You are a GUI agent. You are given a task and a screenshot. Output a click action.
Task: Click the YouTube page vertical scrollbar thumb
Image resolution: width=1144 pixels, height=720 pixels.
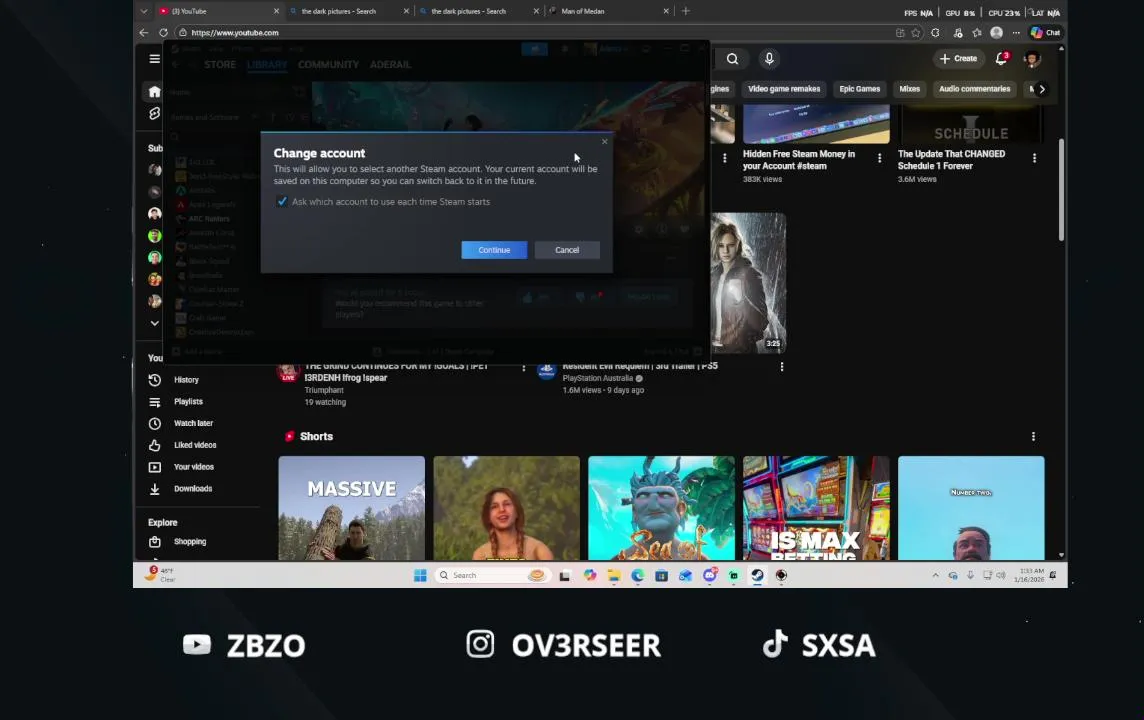pyautogui.click(x=1061, y=189)
